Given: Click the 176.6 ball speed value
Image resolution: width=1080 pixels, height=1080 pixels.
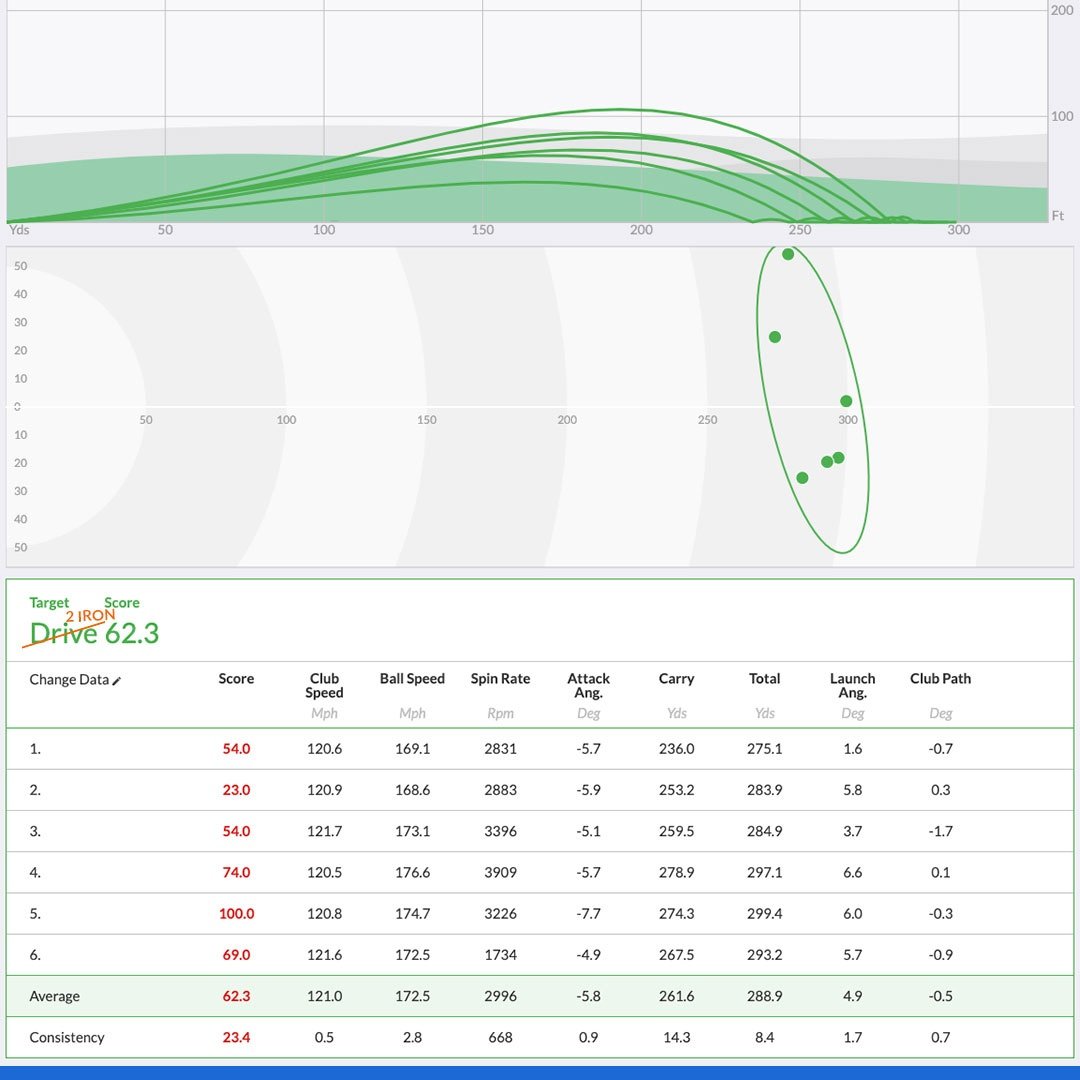Looking at the screenshot, I should click(413, 873).
